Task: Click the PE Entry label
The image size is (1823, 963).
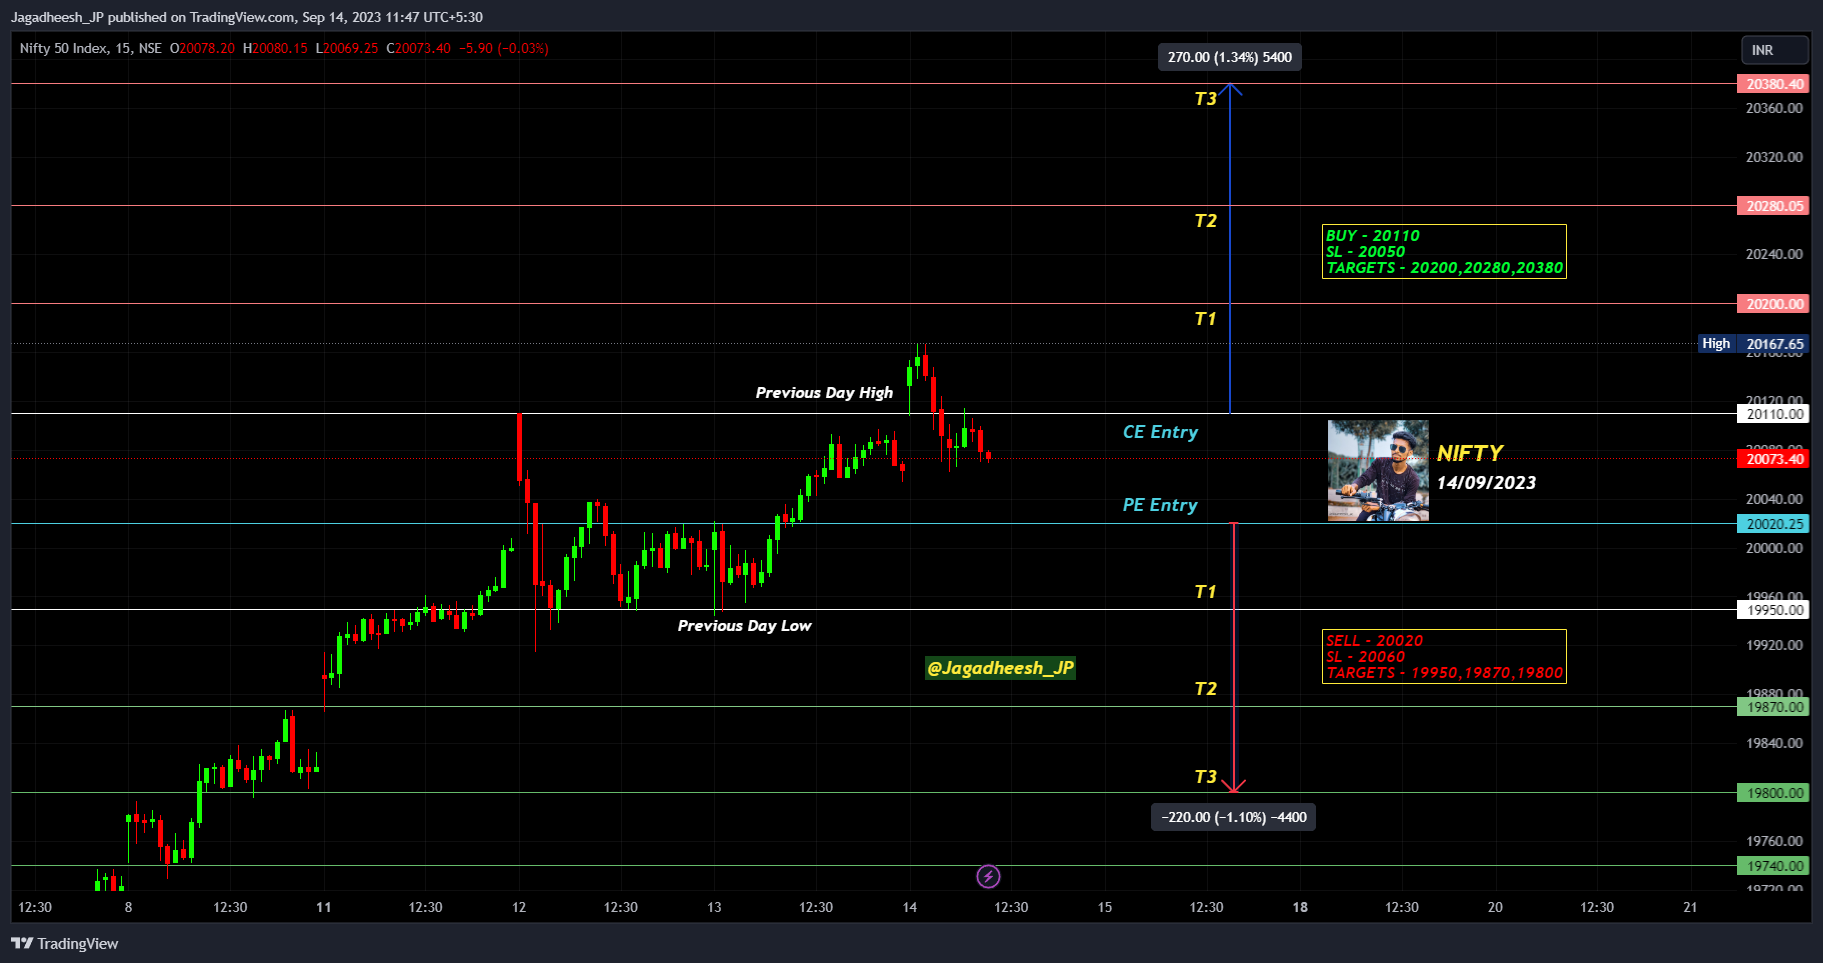Action: point(1160,505)
